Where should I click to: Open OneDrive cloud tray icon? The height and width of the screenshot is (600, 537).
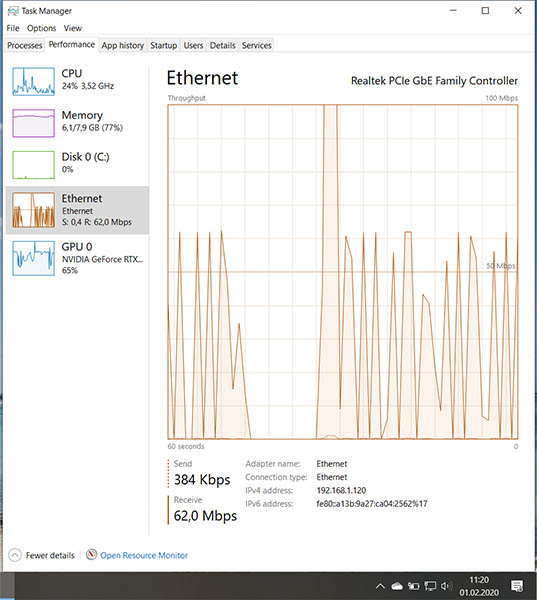pyautogui.click(x=397, y=586)
